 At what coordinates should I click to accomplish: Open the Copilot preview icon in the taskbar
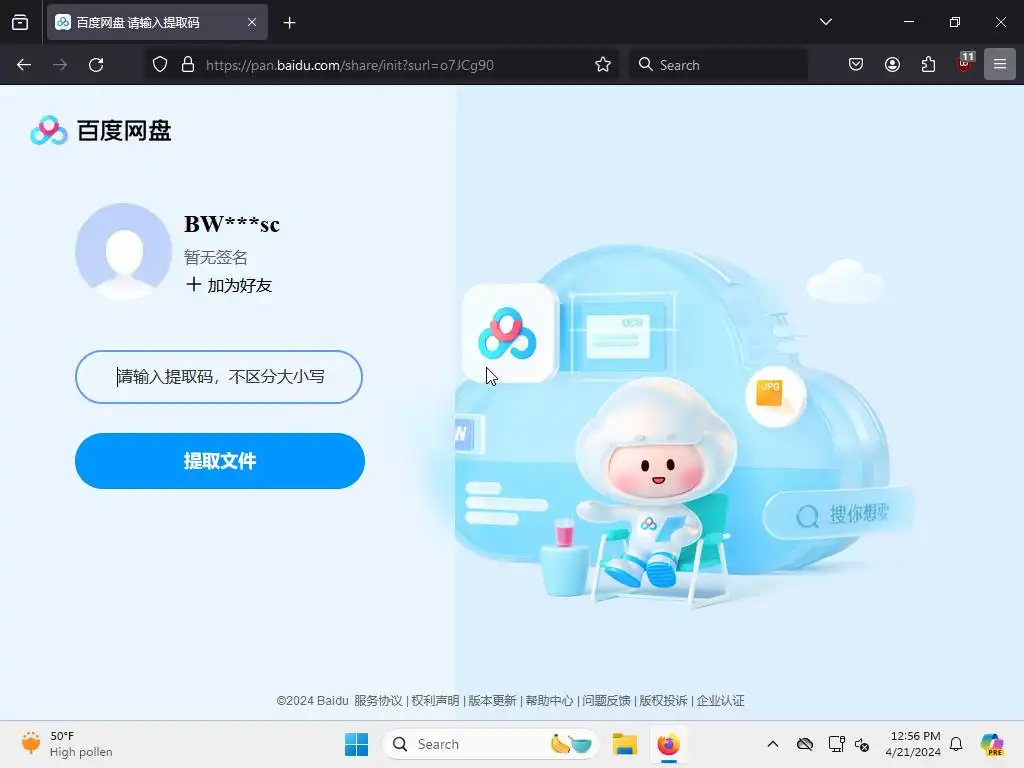[993, 744]
